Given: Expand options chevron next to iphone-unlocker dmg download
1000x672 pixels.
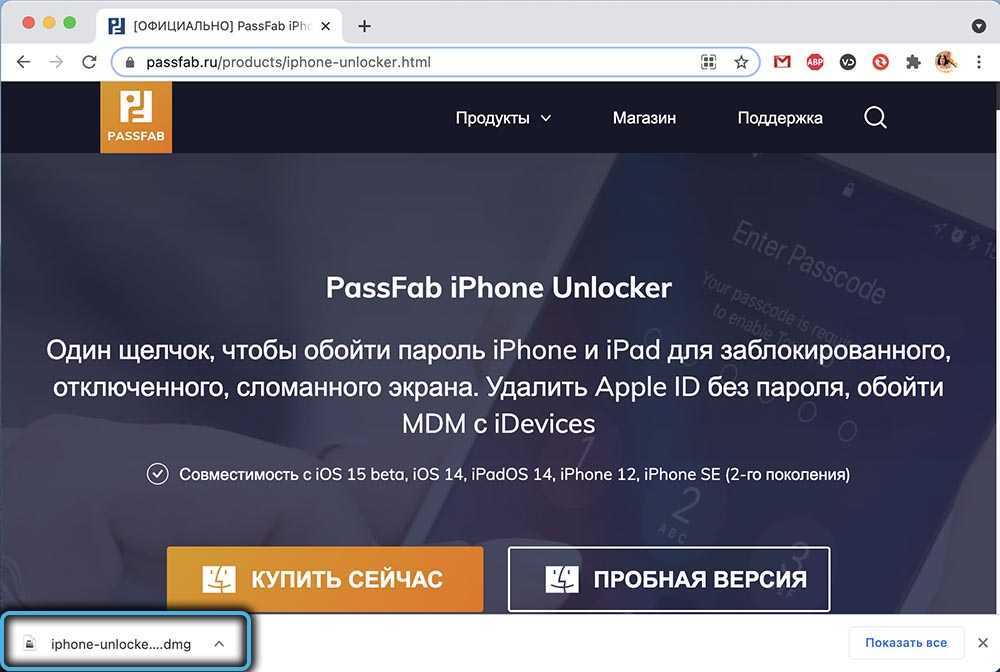Looking at the screenshot, I should 219,644.
